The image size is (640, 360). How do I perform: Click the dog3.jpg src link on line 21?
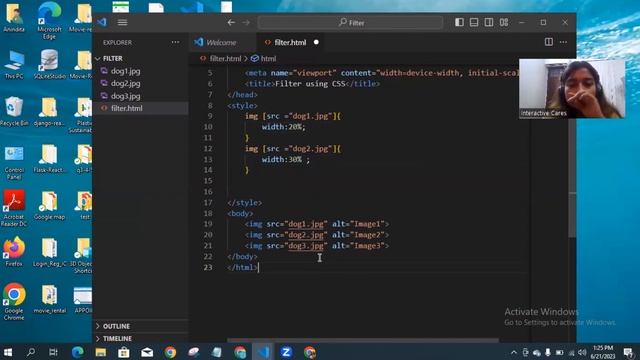coord(306,246)
